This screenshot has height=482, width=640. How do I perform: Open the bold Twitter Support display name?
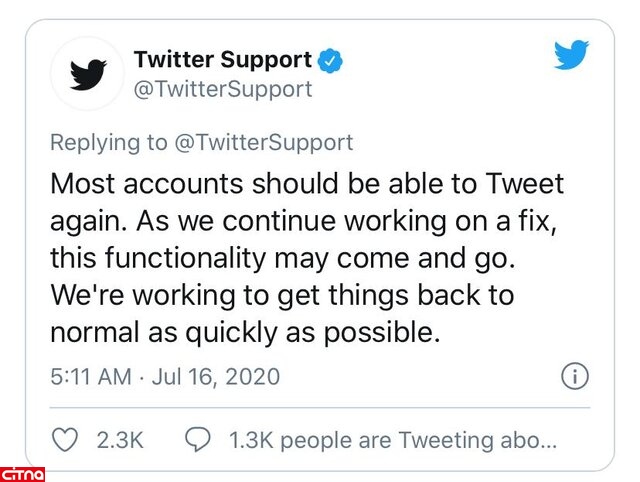pos(223,60)
